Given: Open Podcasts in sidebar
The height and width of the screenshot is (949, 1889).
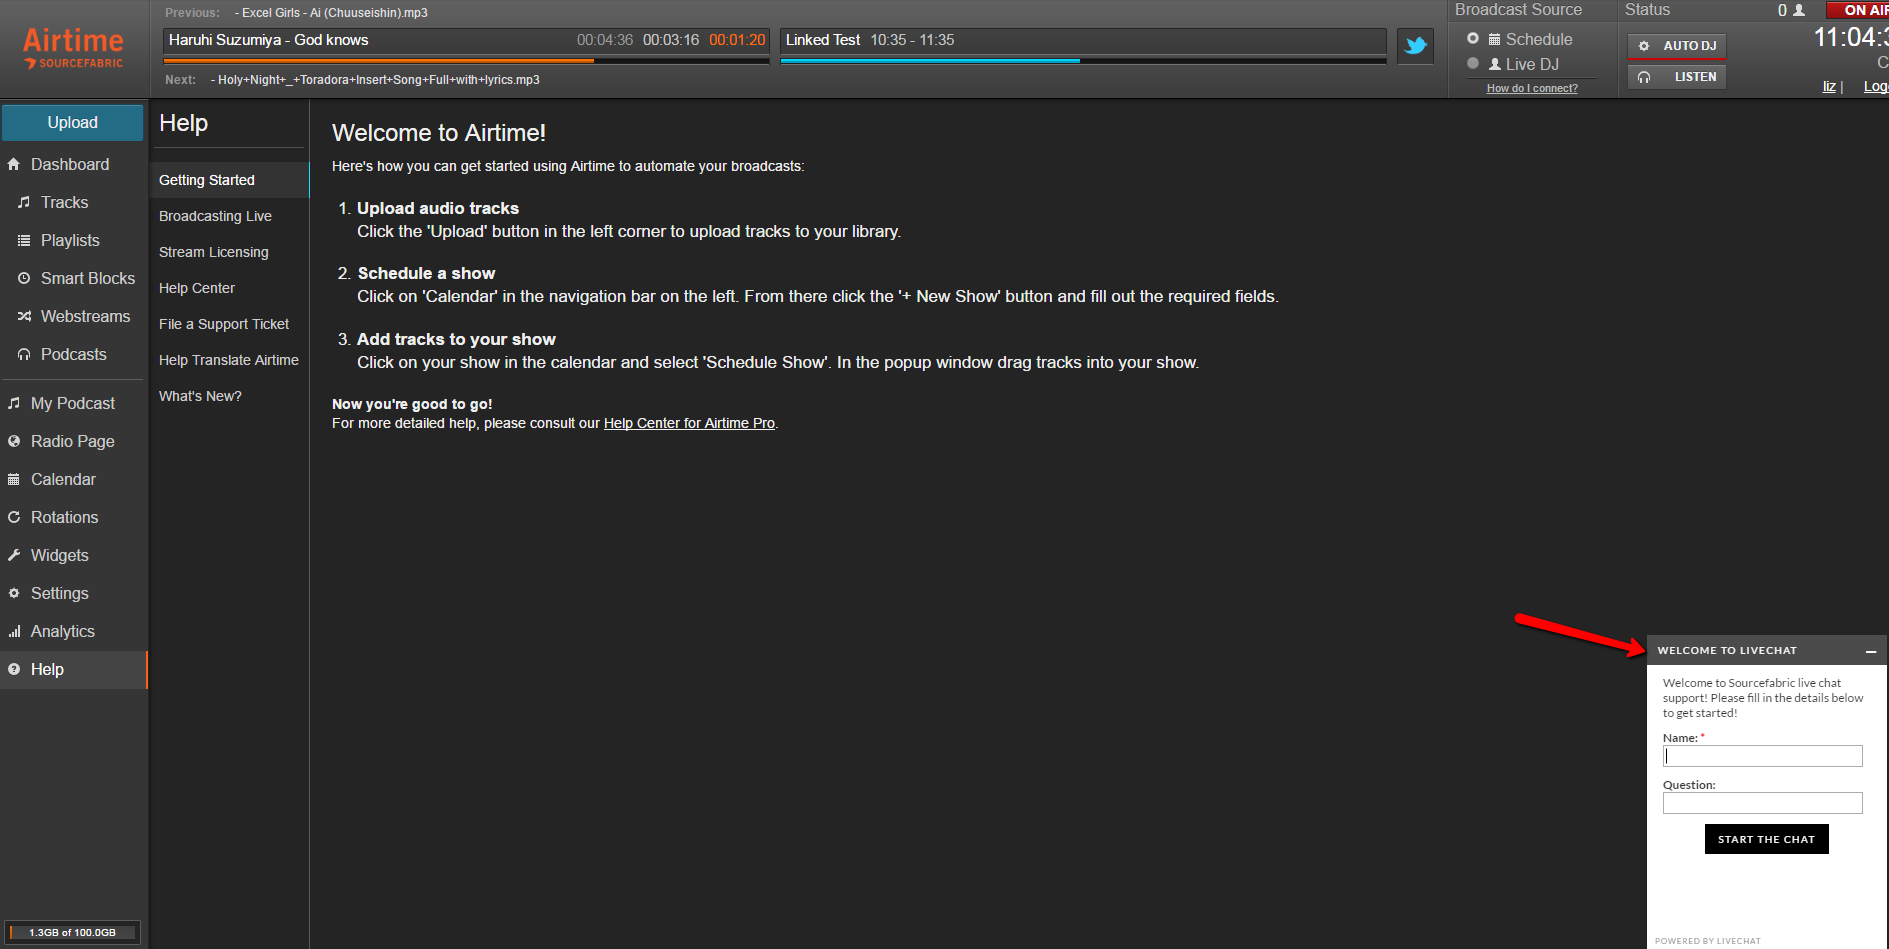Looking at the screenshot, I should click(x=74, y=354).
